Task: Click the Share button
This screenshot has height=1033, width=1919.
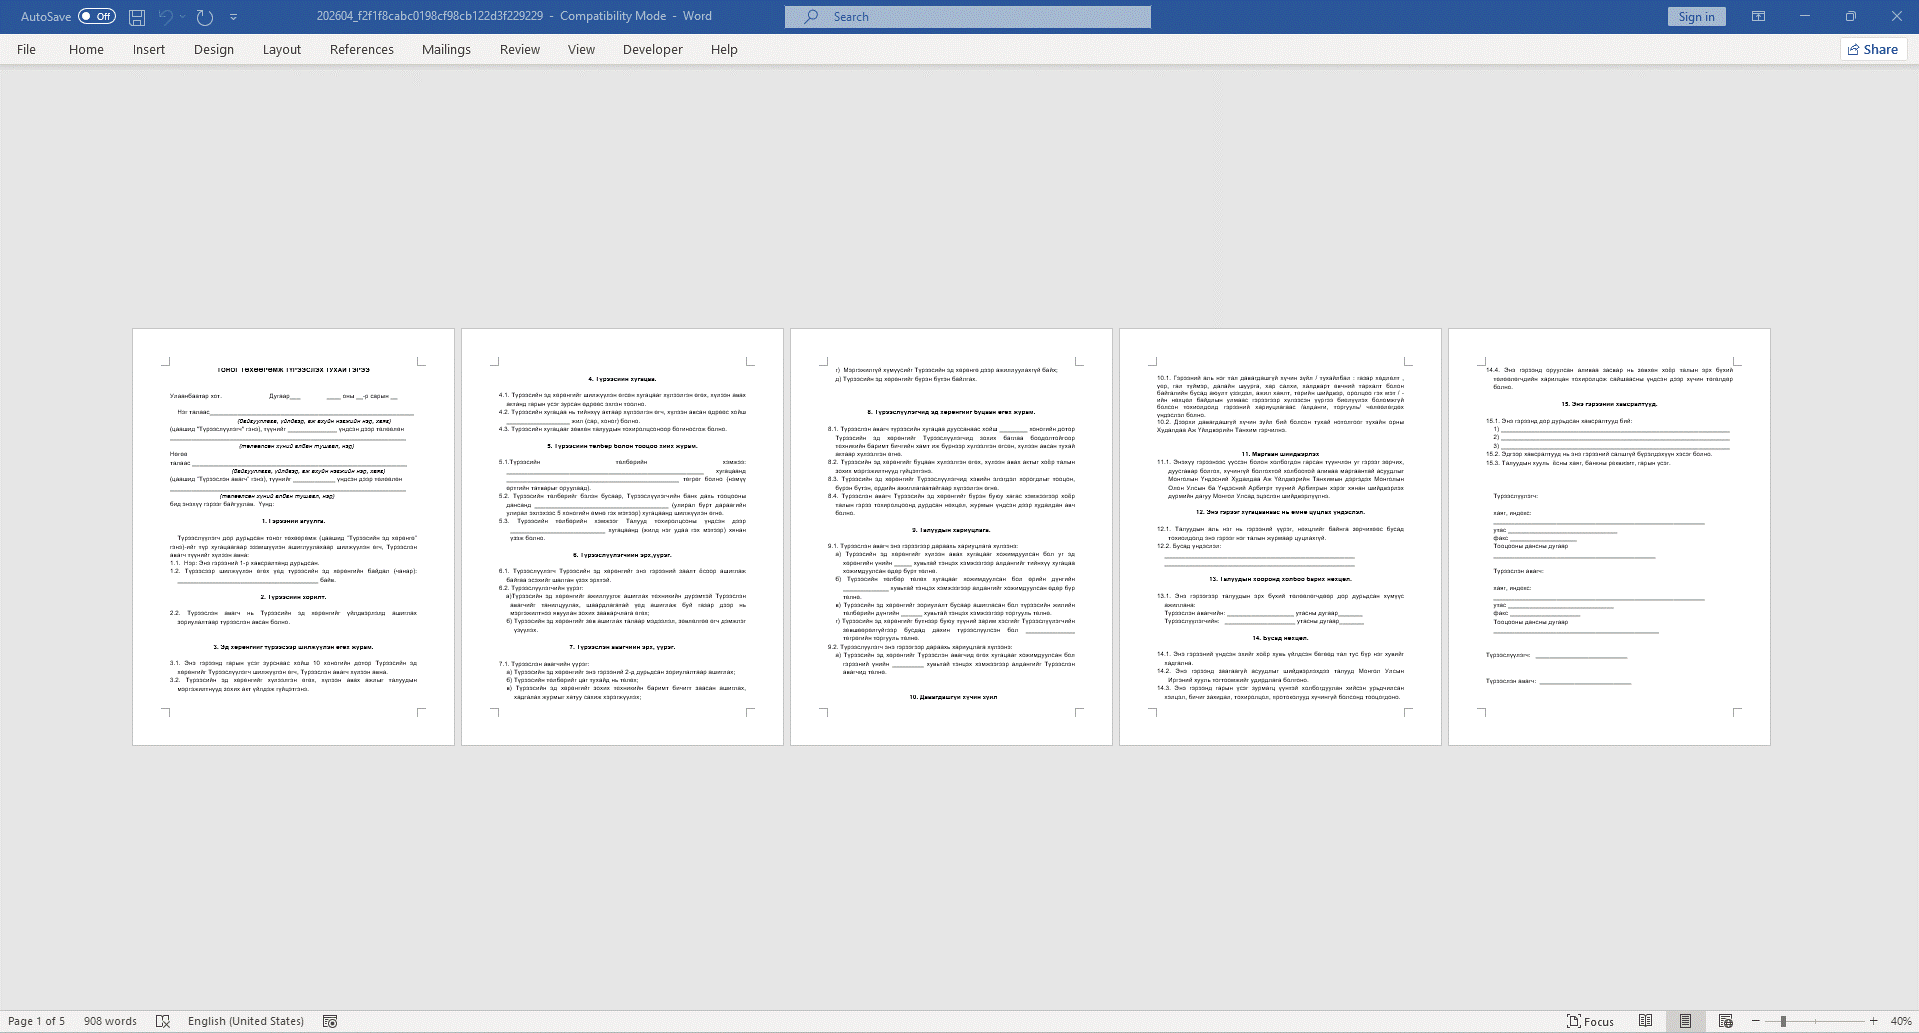Action: pyautogui.click(x=1872, y=50)
